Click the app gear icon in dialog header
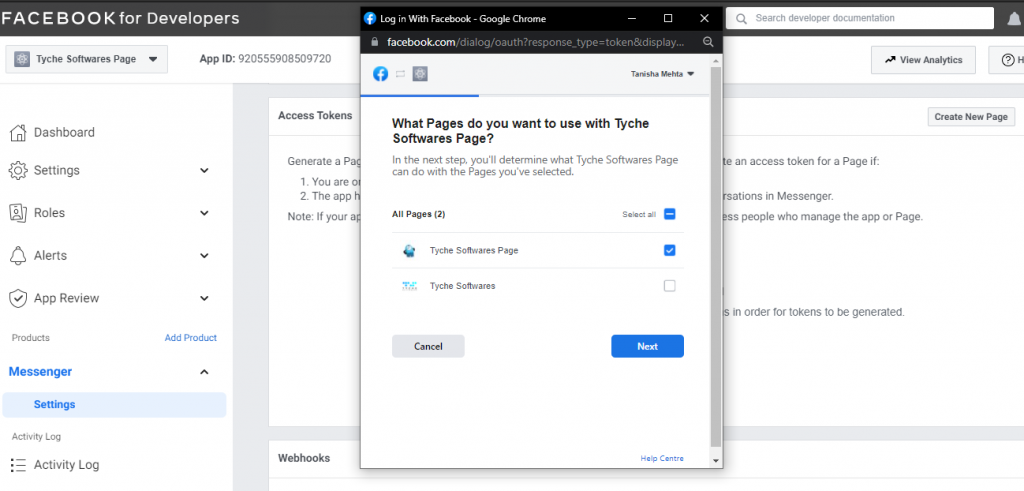 coord(420,74)
